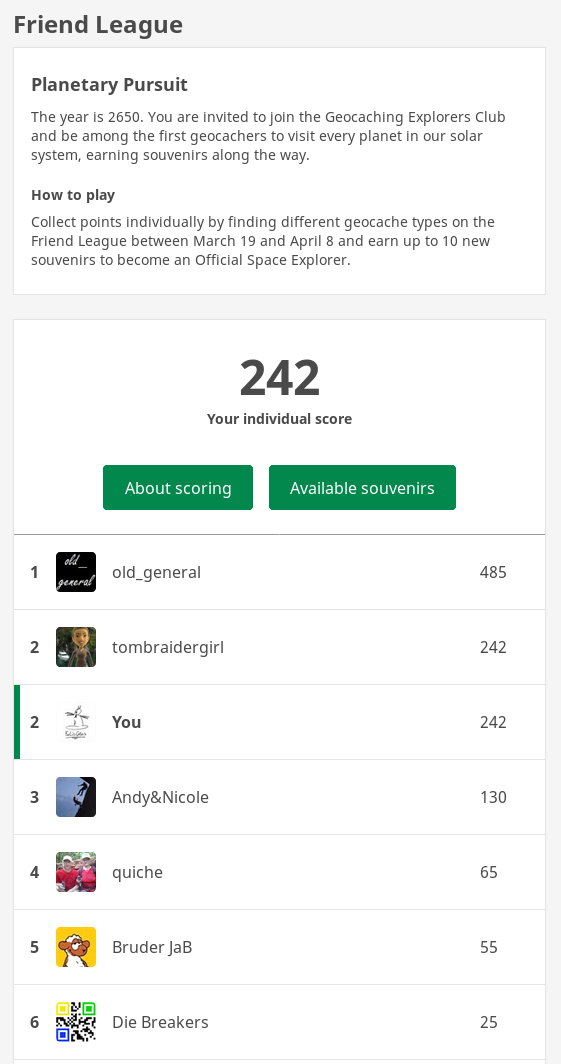Open the About scoring info
This screenshot has width=561, height=1064.
coord(178,487)
